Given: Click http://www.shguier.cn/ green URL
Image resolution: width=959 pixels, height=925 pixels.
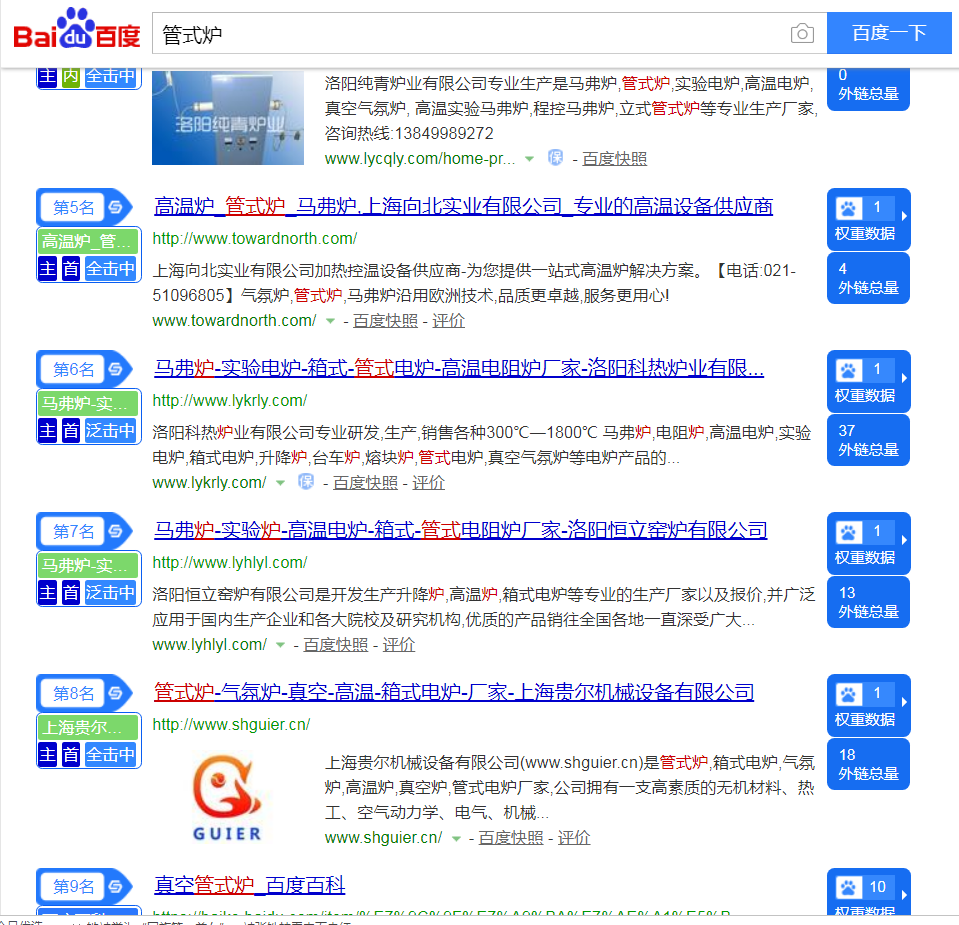Looking at the screenshot, I should click(x=231, y=725).
